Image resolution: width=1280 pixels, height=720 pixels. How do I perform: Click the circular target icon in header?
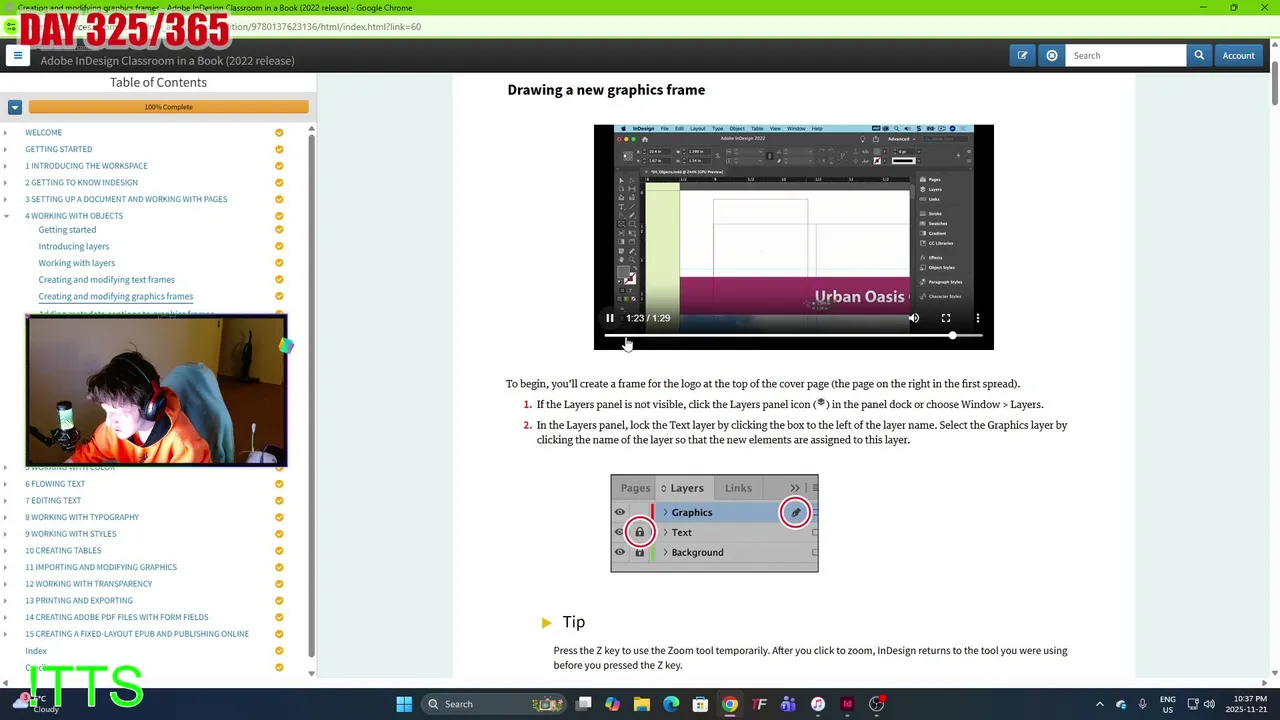pyautogui.click(x=1052, y=56)
